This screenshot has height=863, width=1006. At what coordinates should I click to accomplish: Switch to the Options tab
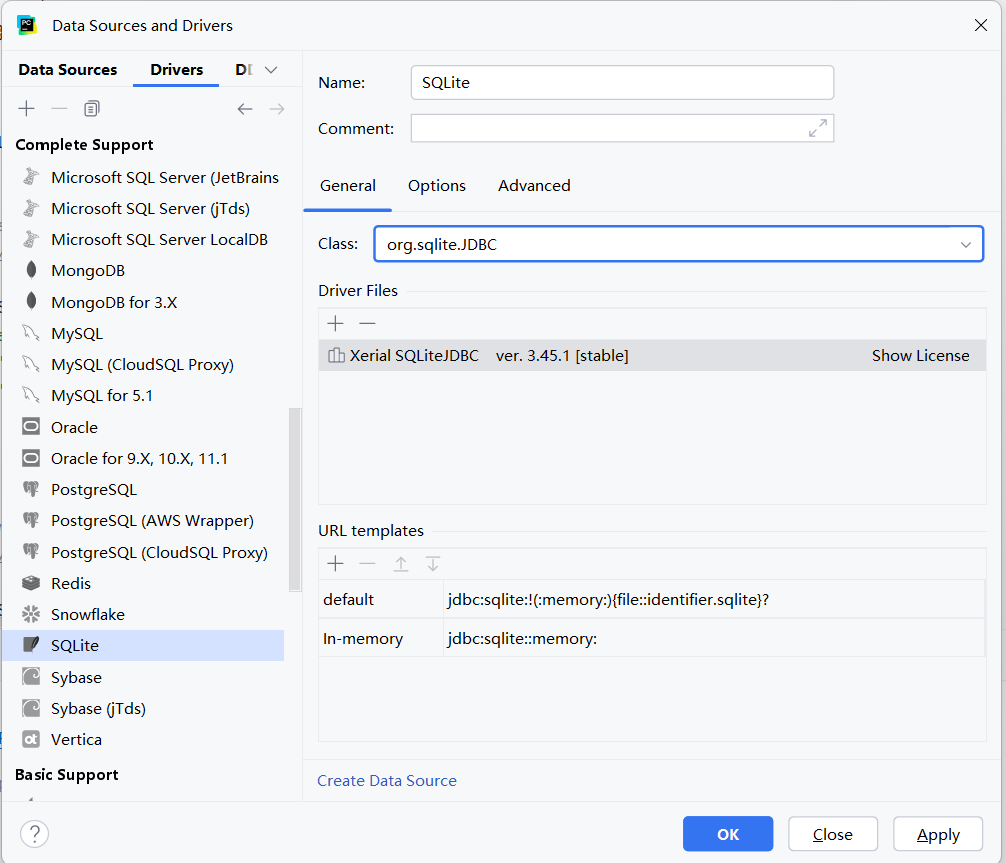point(436,185)
